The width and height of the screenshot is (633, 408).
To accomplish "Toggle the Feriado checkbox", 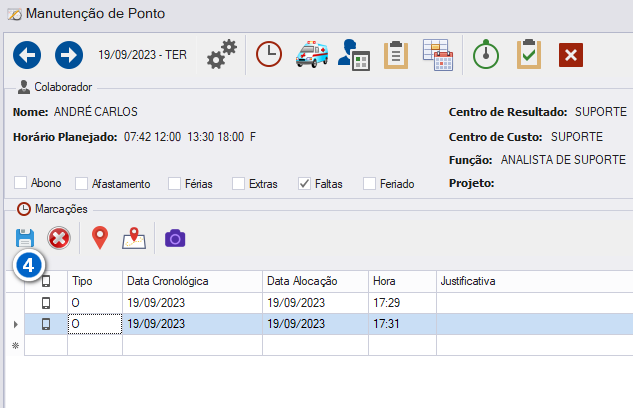I will coord(369,184).
